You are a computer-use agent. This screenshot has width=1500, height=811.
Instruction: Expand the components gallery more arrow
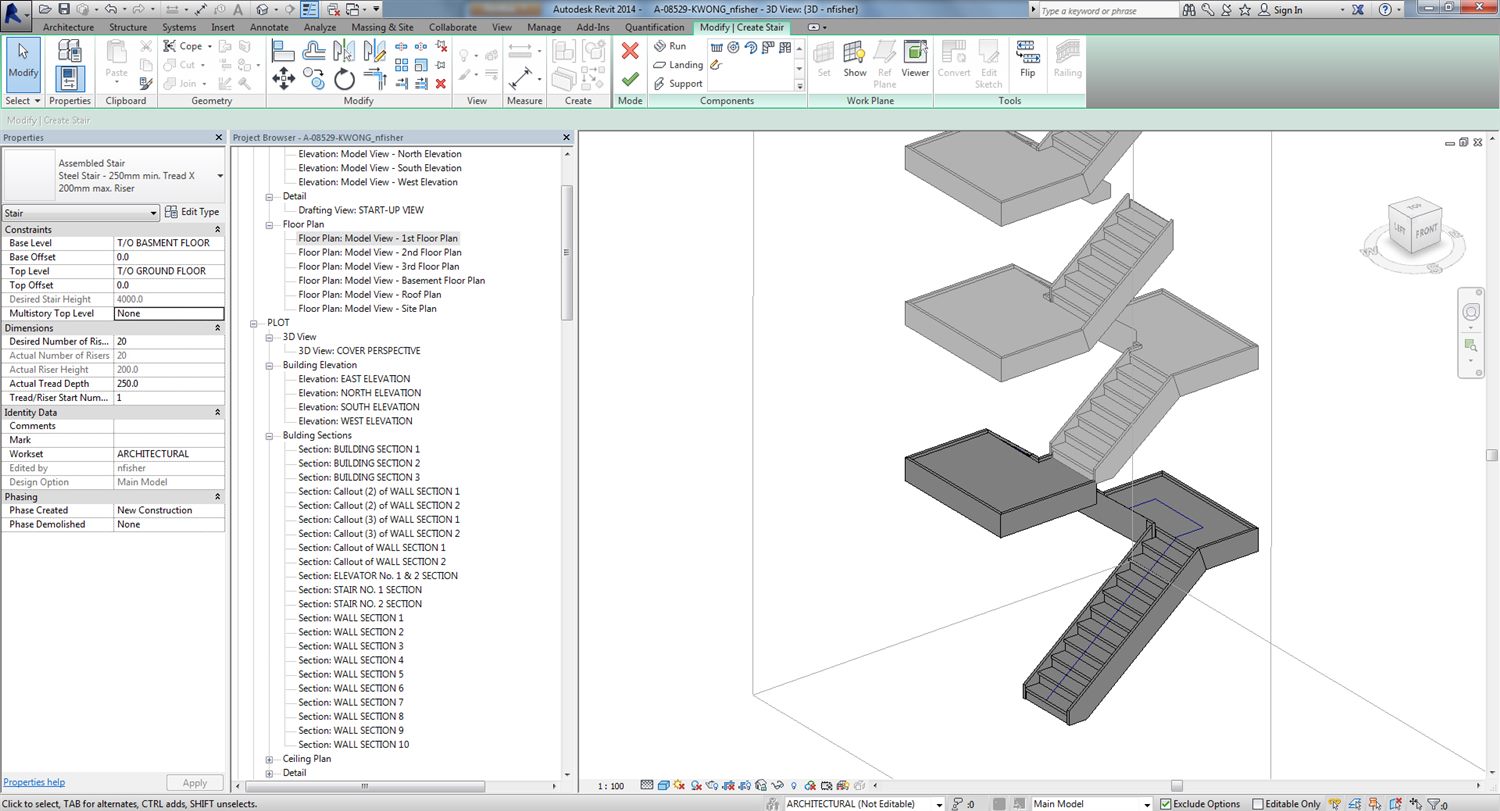798,86
